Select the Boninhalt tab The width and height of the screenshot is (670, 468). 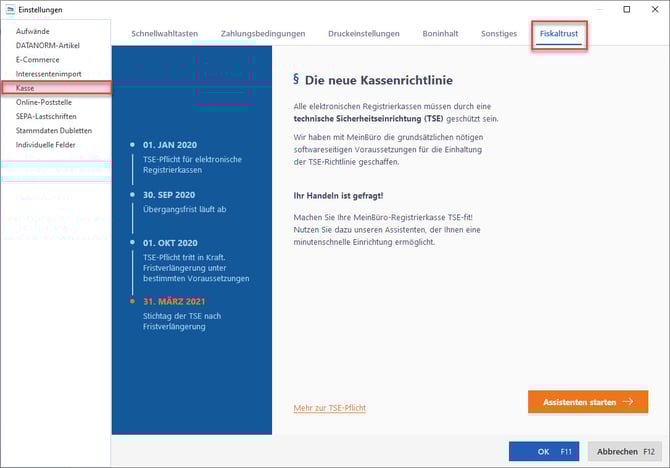(x=439, y=34)
